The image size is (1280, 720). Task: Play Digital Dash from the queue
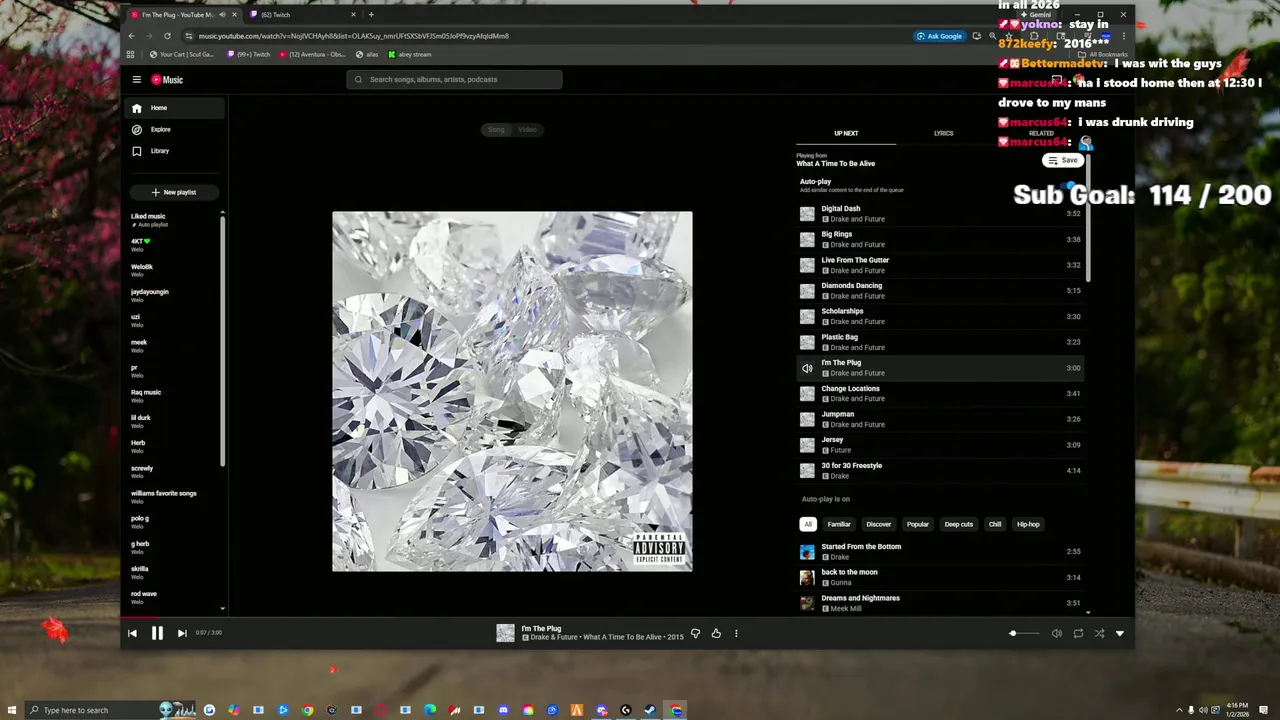(x=940, y=214)
